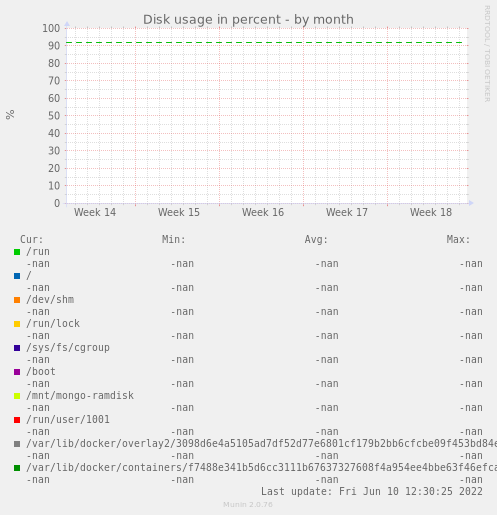Select the /run/lock legend label

(53, 324)
